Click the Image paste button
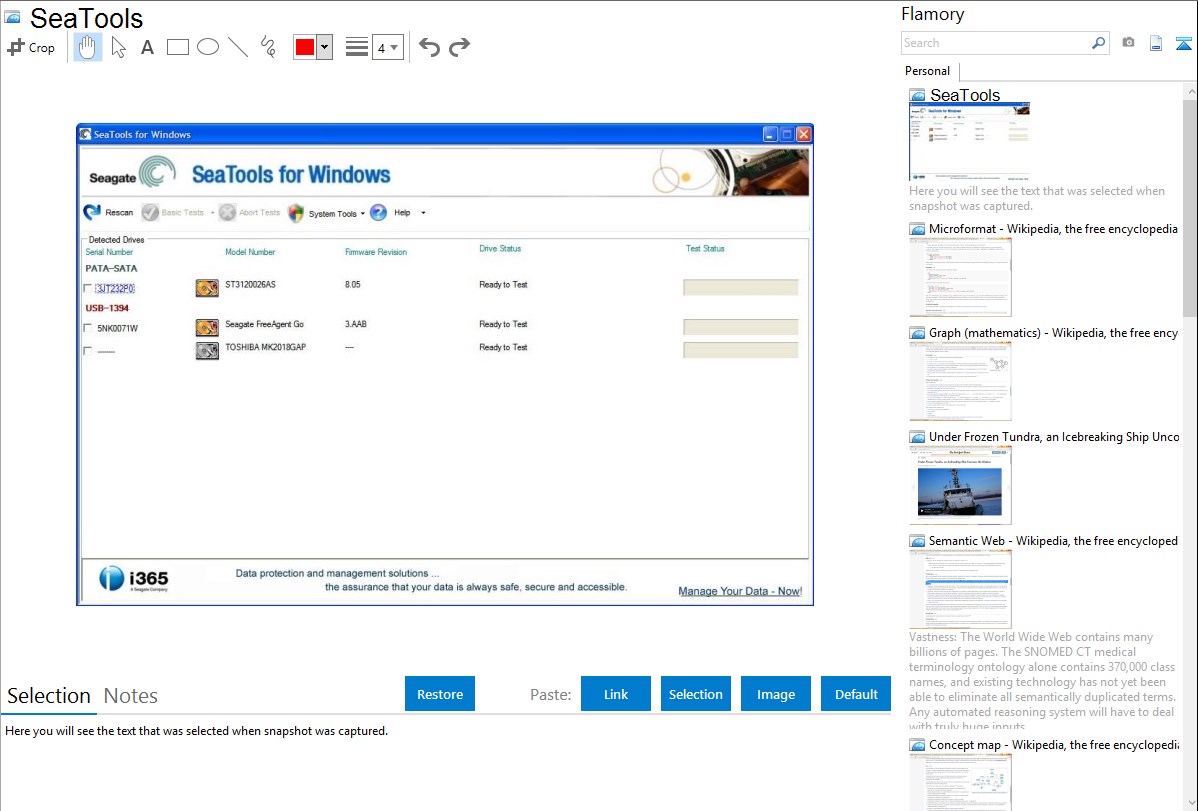Viewport: 1198px width, 811px height. click(776, 693)
